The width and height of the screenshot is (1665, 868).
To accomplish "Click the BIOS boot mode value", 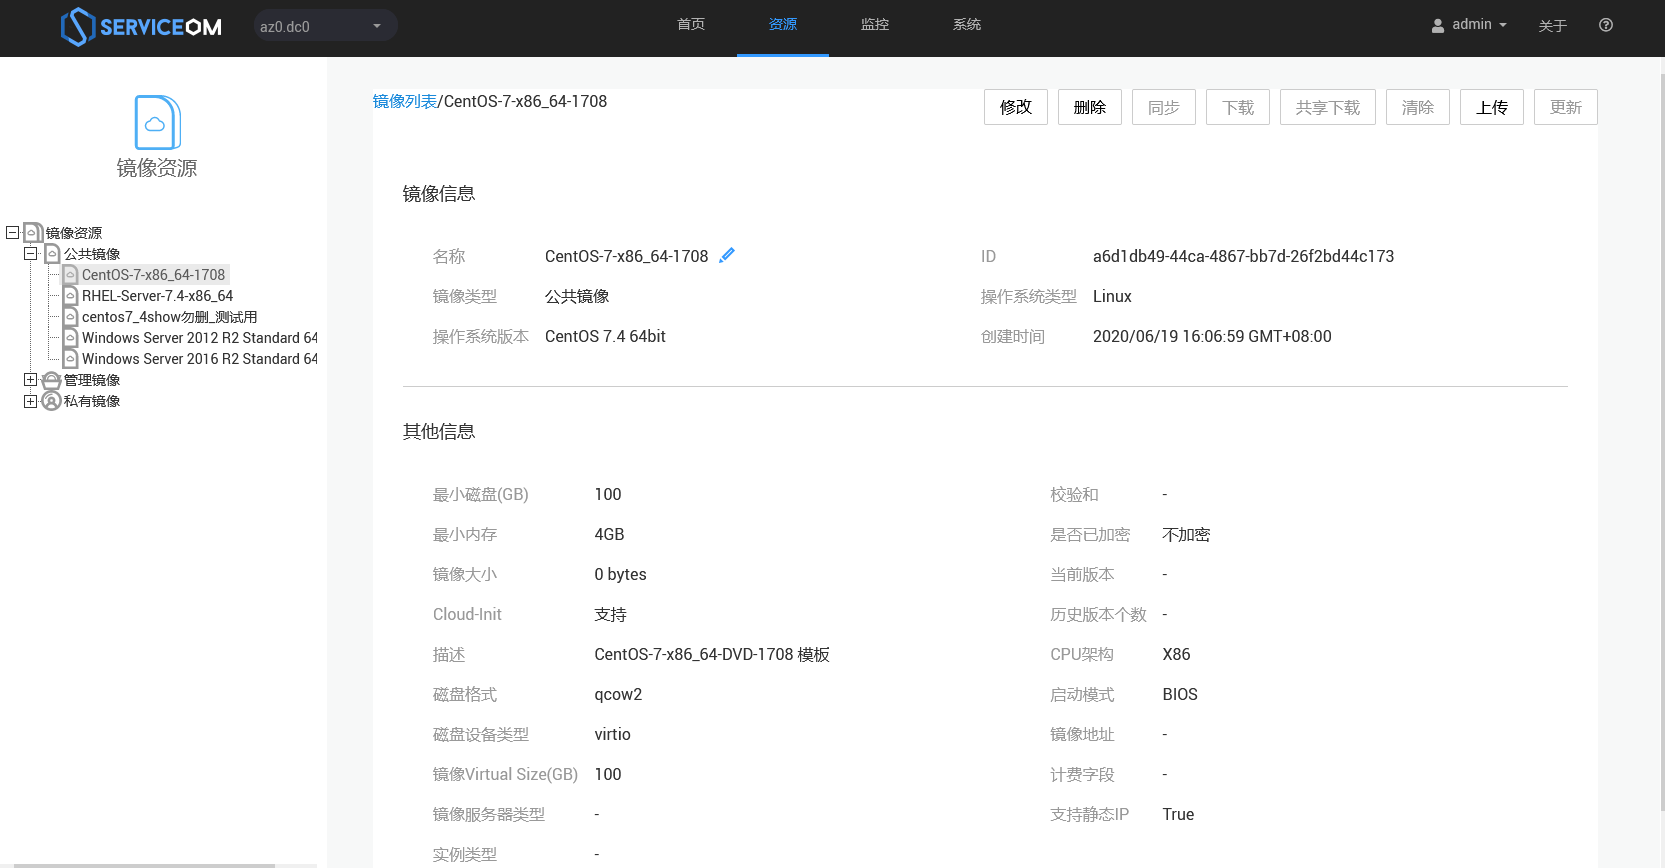I will pyautogui.click(x=1180, y=694).
